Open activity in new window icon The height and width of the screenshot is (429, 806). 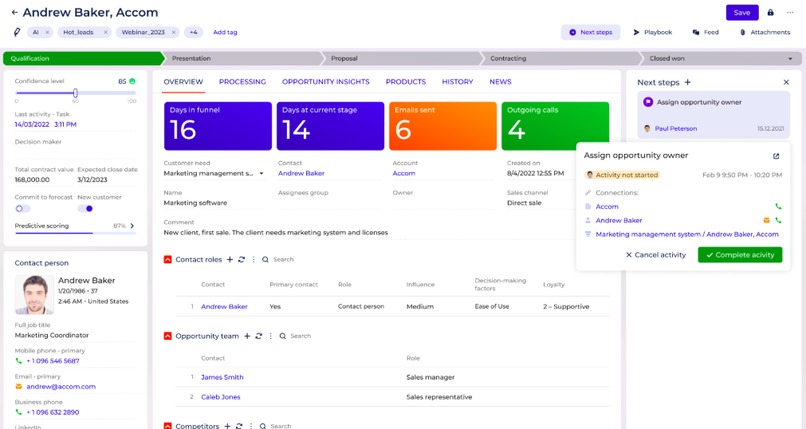click(x=776, y=156)
